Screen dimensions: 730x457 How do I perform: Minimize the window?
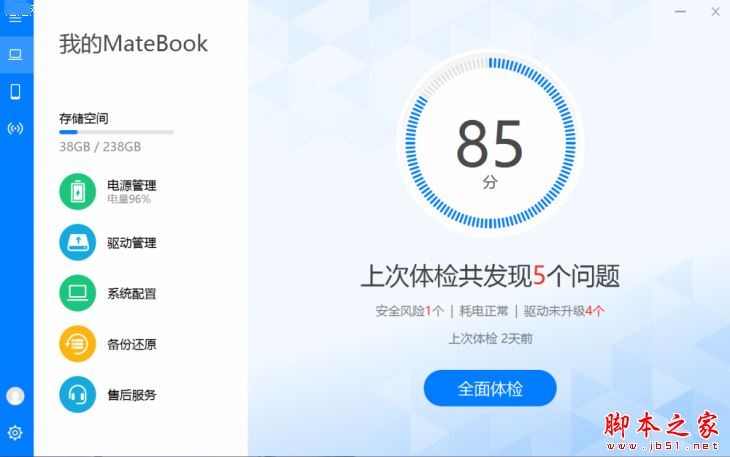tap(680, 12)
